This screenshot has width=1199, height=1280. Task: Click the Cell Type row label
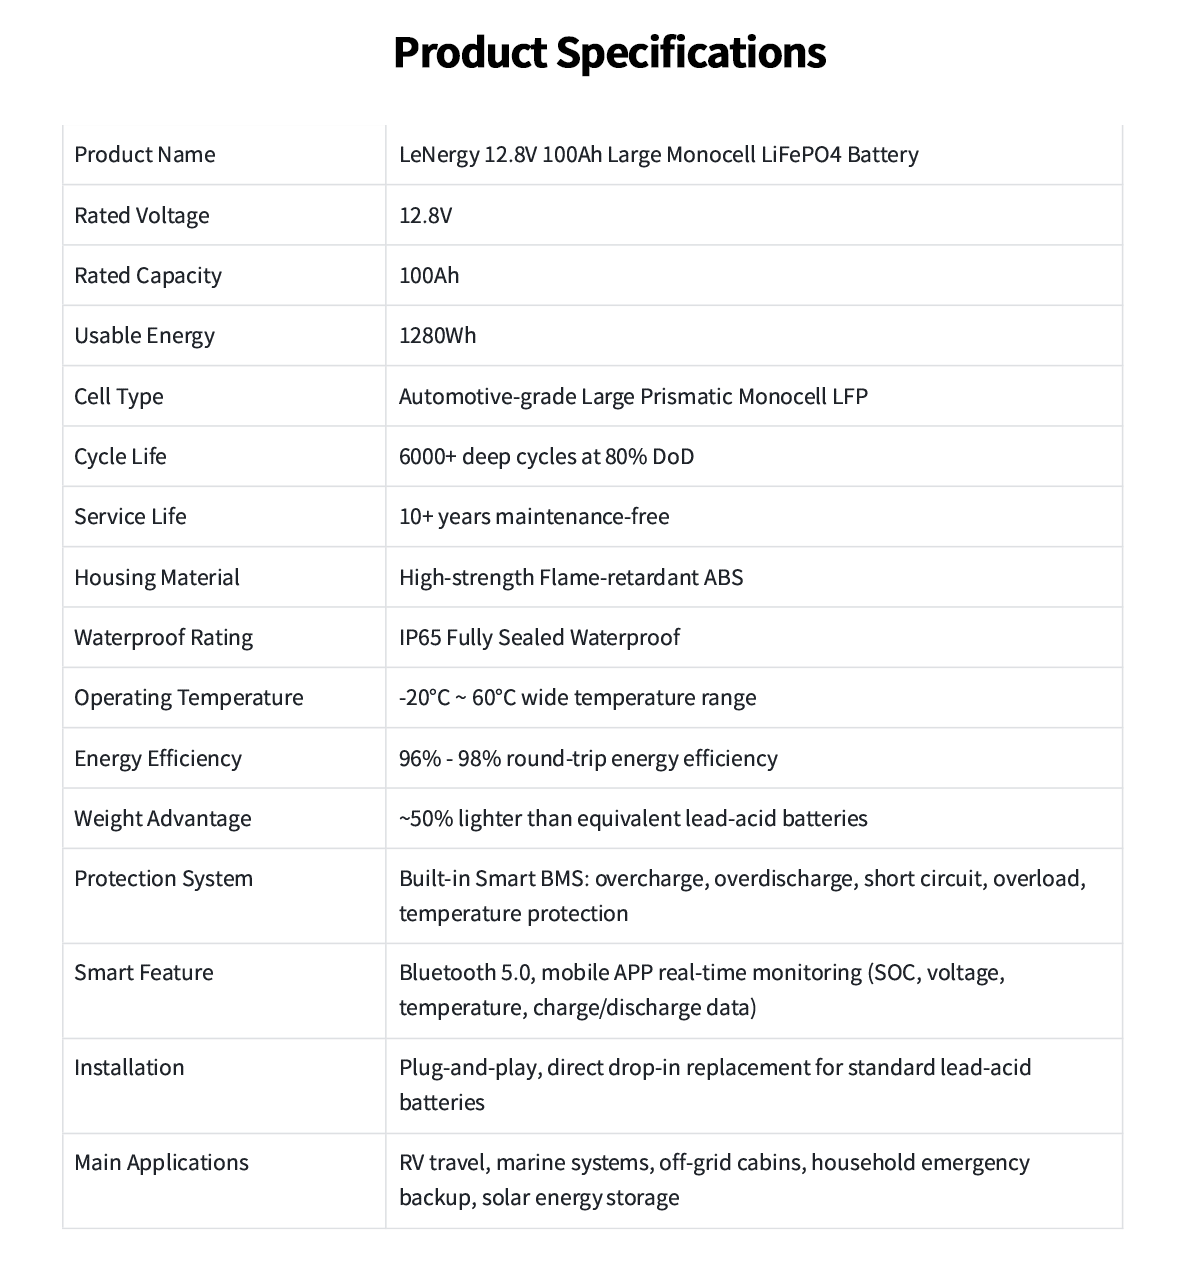(119, 396)
